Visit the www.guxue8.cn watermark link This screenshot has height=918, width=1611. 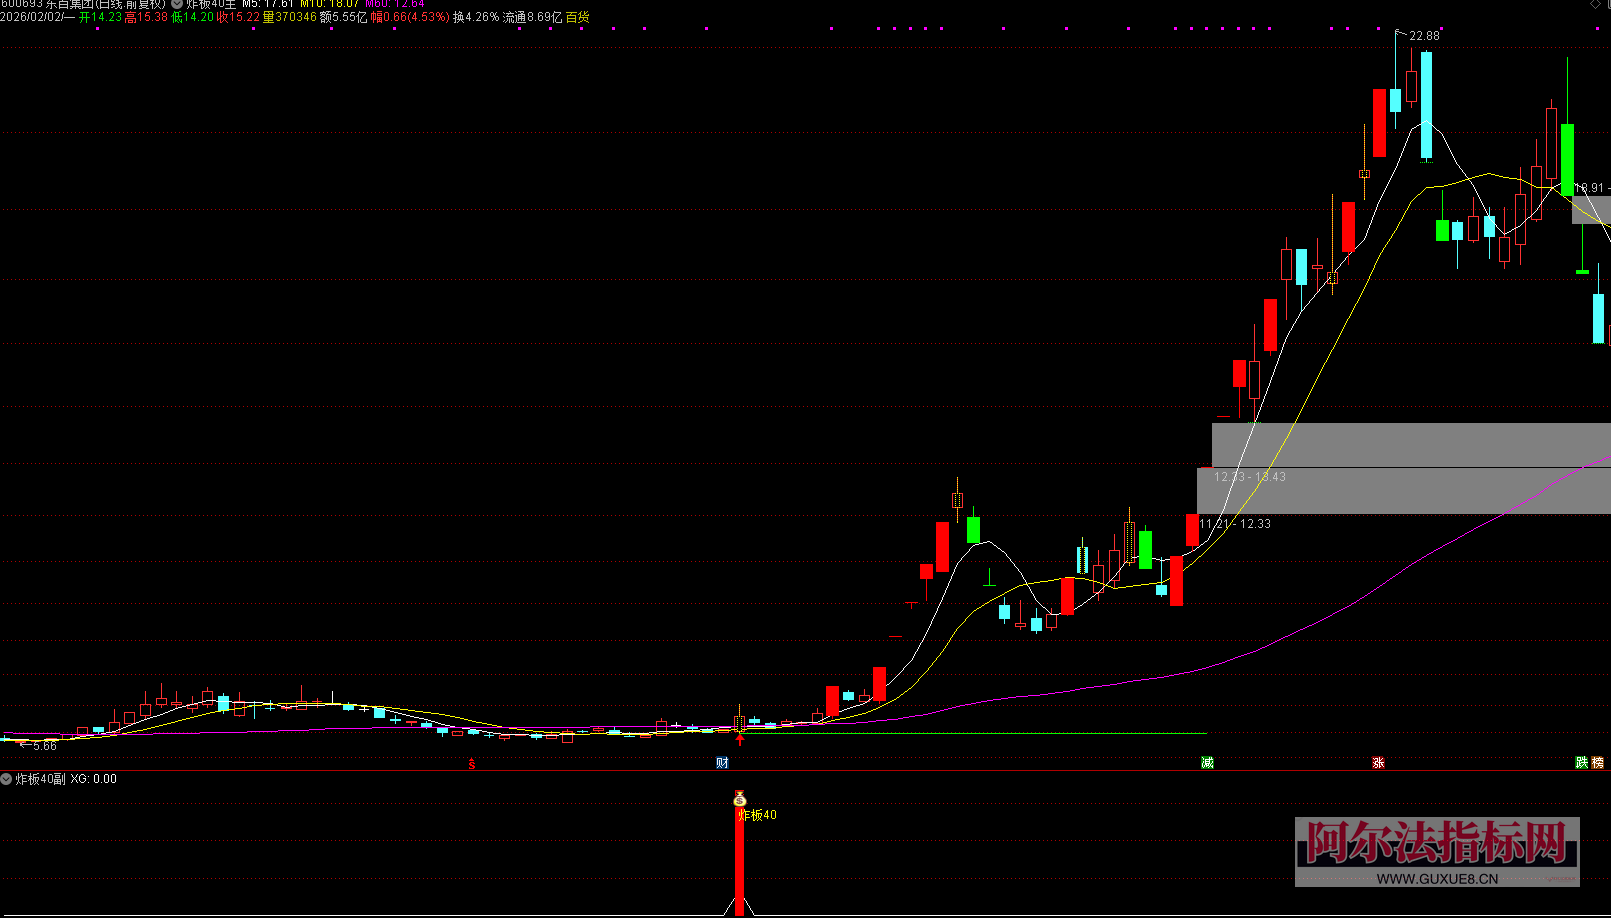click(x=1437, y=878)
